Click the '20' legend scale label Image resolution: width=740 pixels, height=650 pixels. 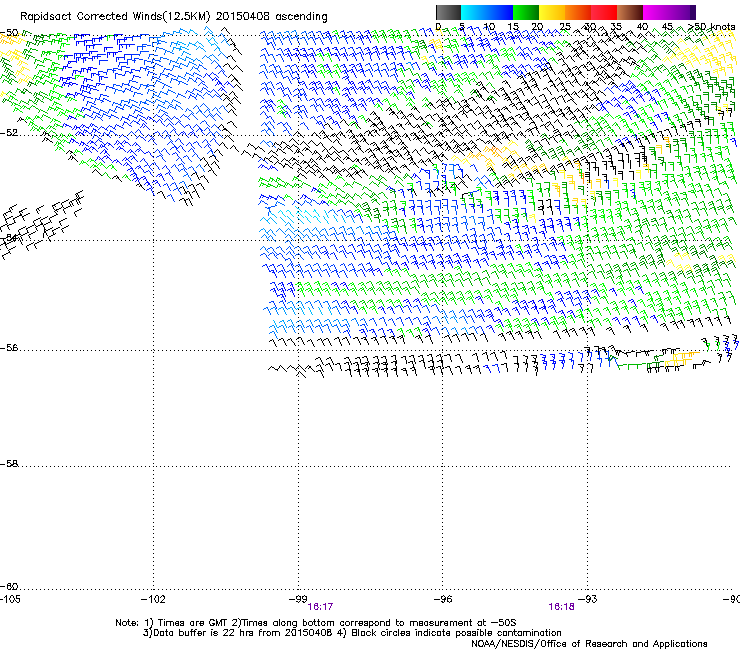click(x=537, y=27)
